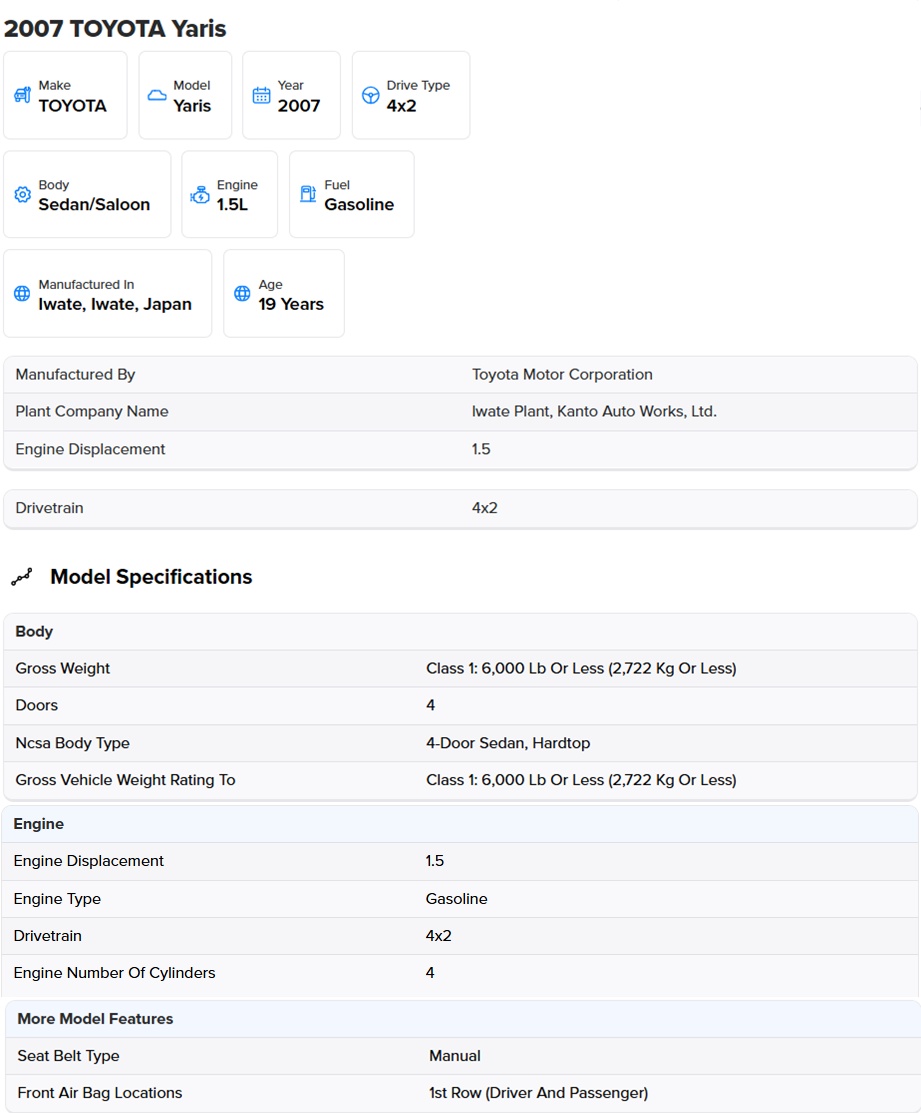This screenshot has width=921, height=1113.
Task: Click the steering wheel icon beside Drive Type
Action: pos(370,95)
